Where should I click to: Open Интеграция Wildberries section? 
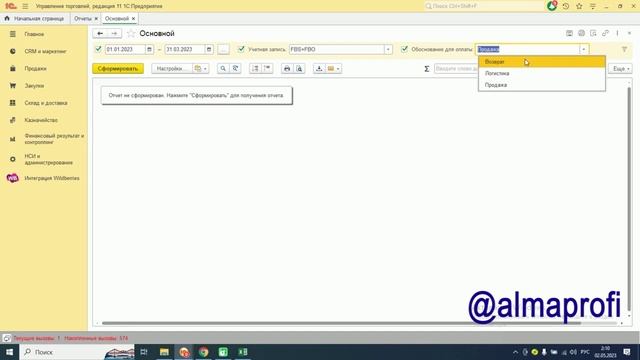pyautogui.click(x=52, y=178)
